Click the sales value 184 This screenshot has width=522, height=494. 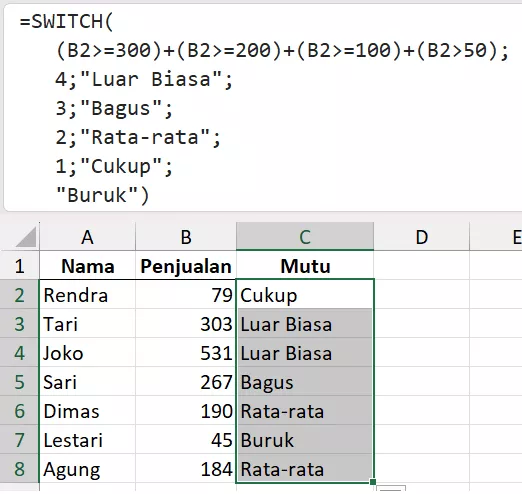point(186,469)
